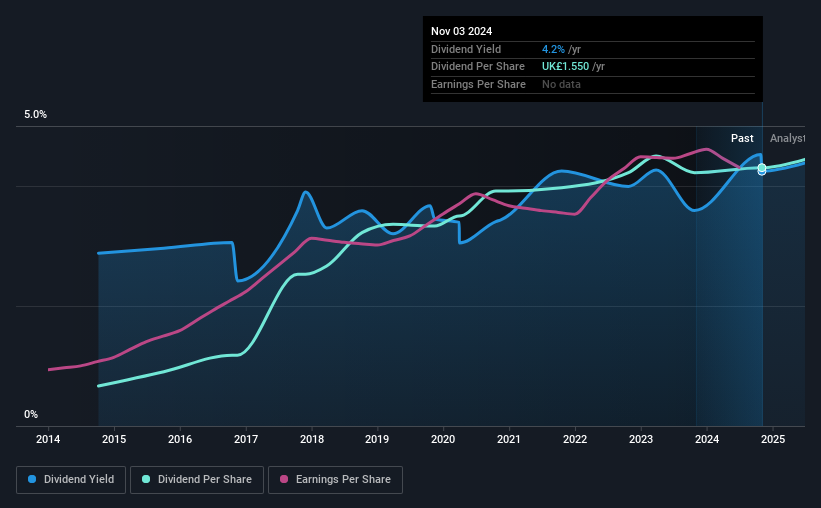Click the teal Dividend Per Share legend dot
Image resolution: width=821 pixels, height=508 pixels.
[146, 479]
